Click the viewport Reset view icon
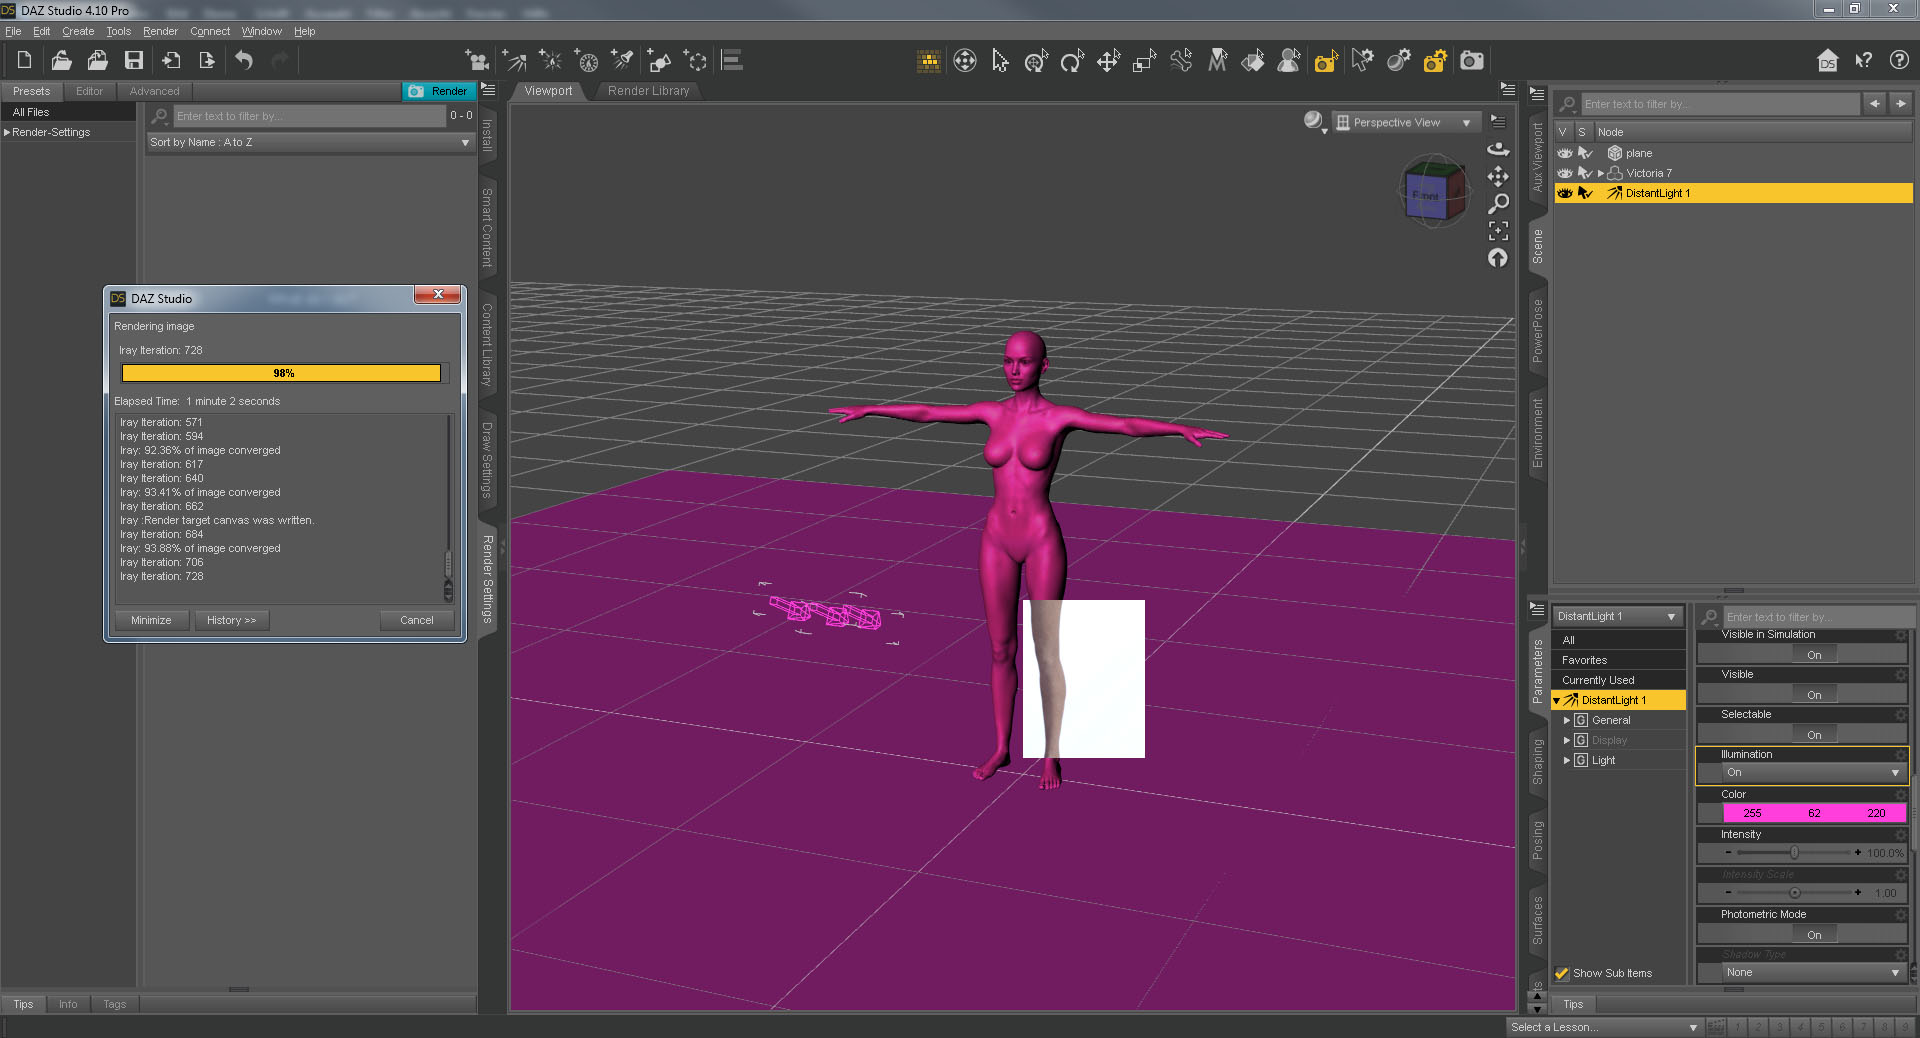Viewport: 1920px width, 1038px height. click(1498, 258)
